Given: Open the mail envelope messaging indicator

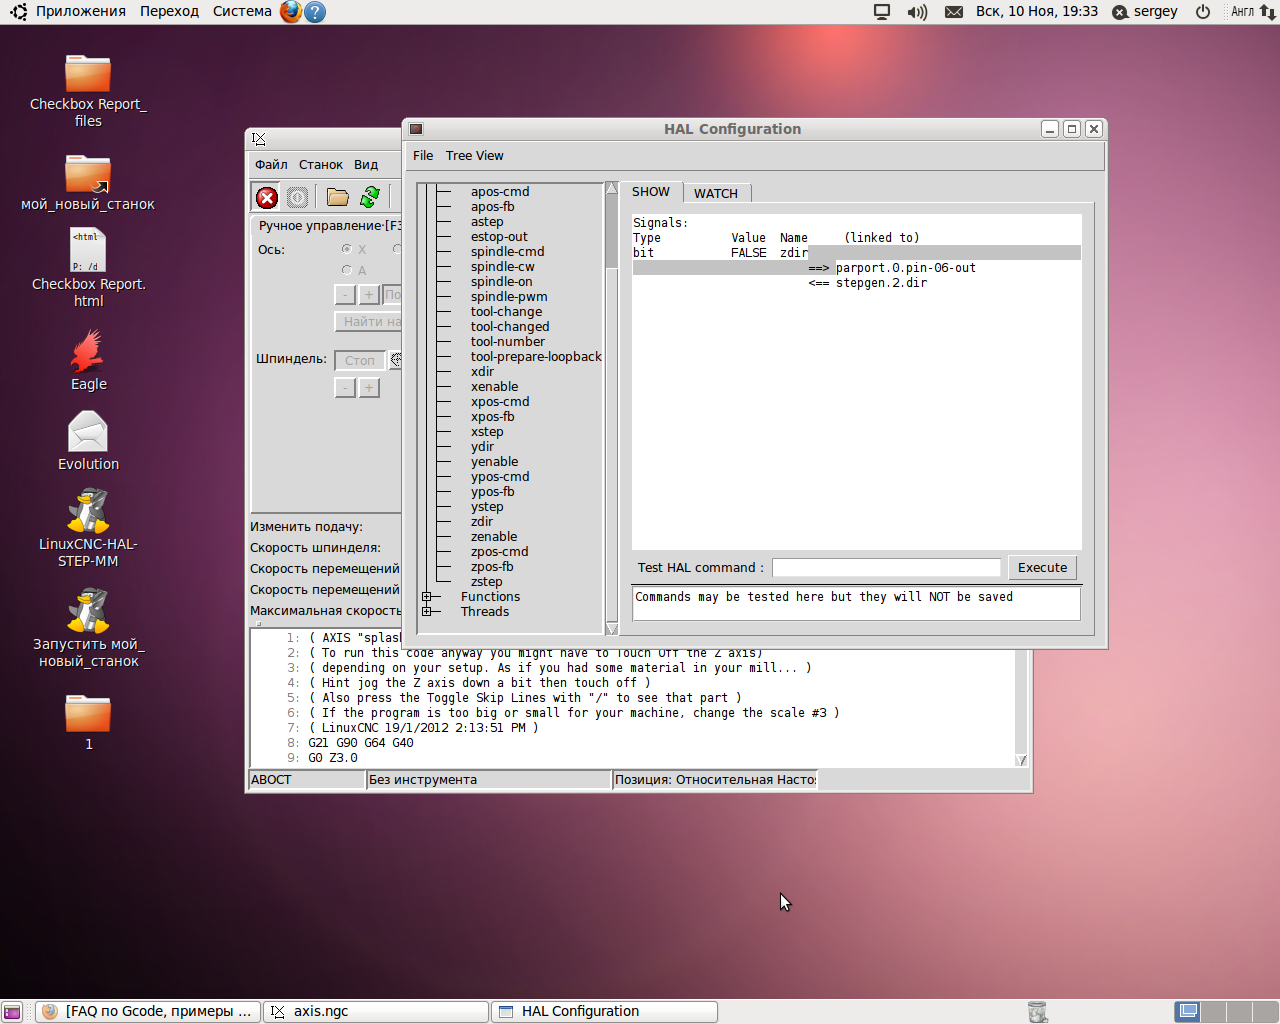Looking at the screenshot, I should point(954,12).
